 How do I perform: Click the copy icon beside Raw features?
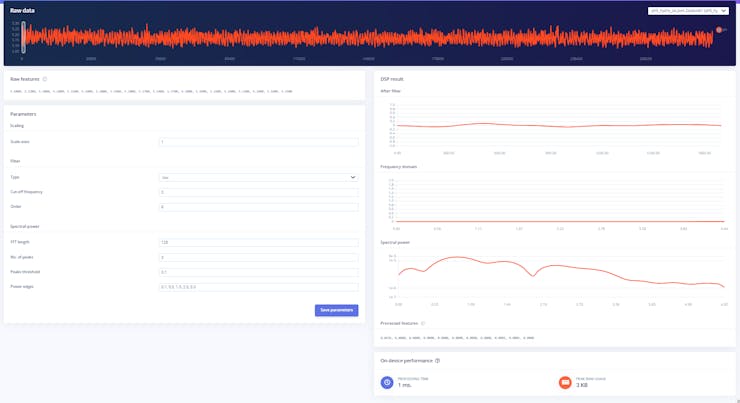click(45, 79)
